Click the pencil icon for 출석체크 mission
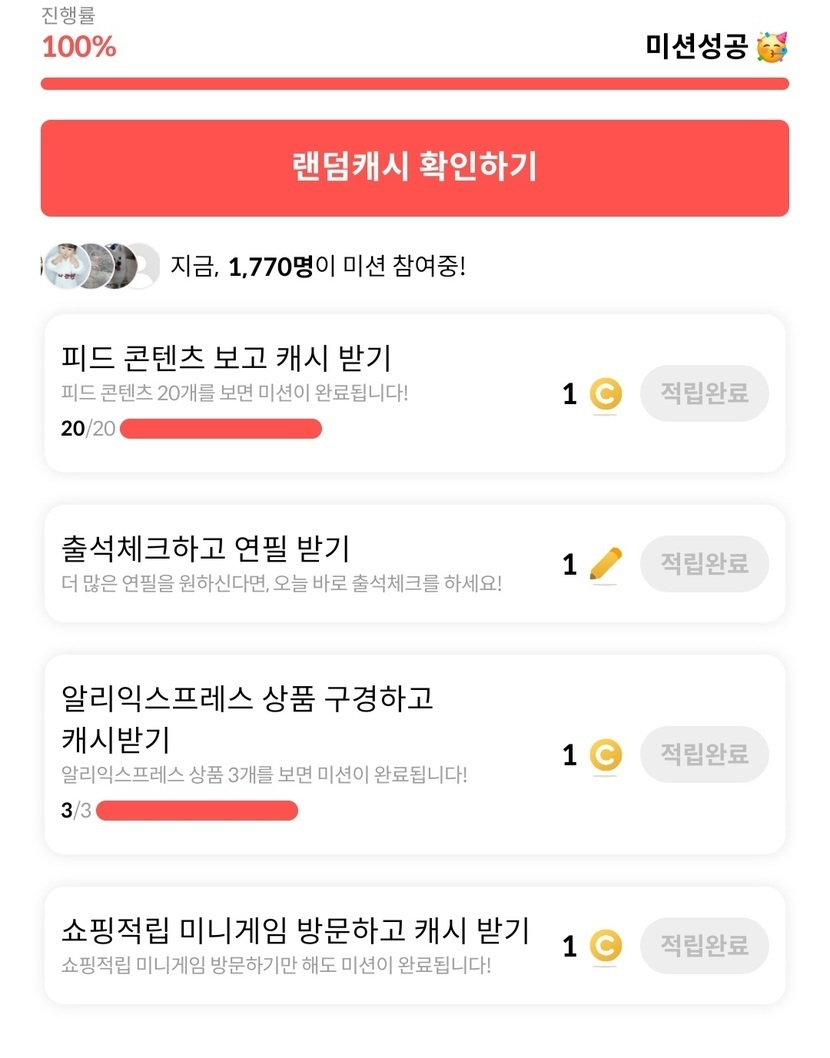830x1058 pixels. 604,565
